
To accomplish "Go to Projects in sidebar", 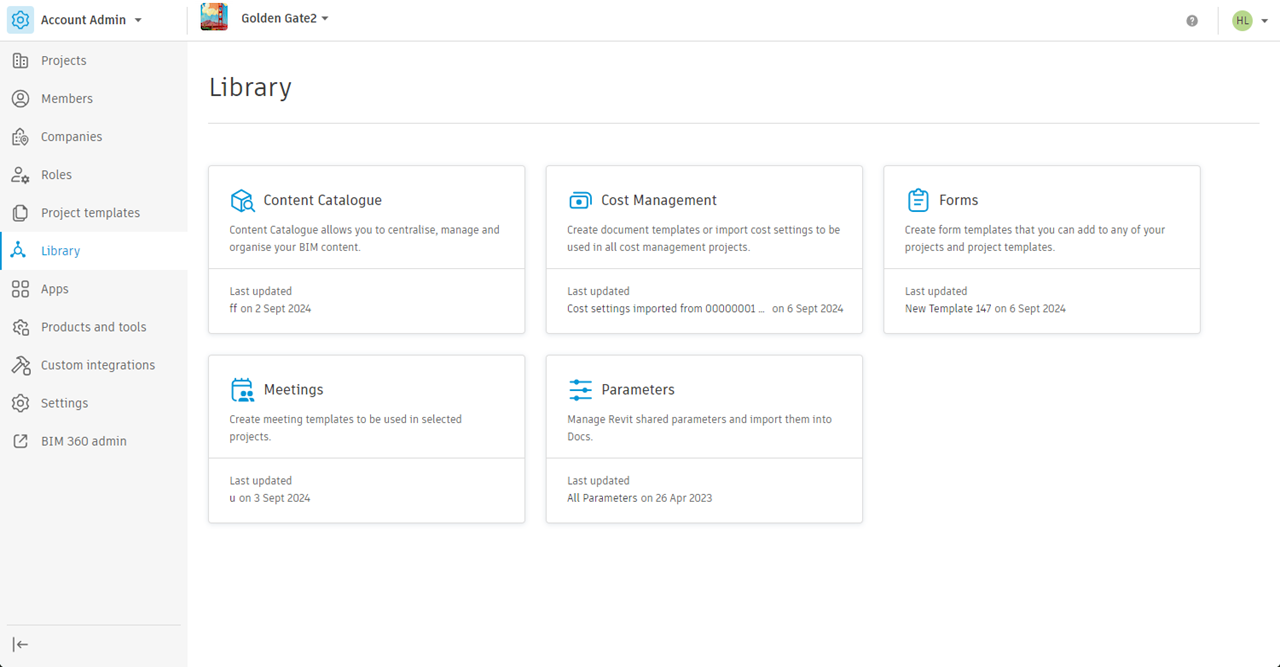I will pos(64,61).
